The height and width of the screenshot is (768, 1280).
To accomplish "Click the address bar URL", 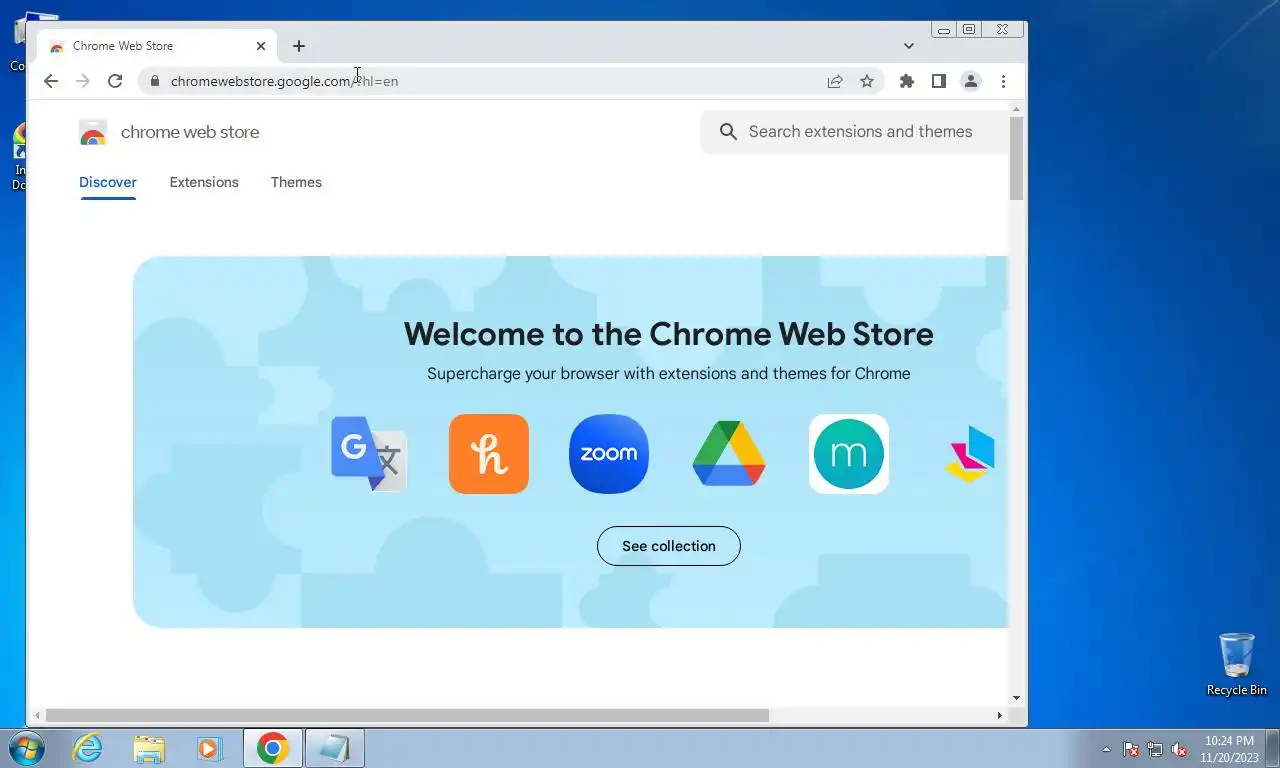I will click(284, 81).
